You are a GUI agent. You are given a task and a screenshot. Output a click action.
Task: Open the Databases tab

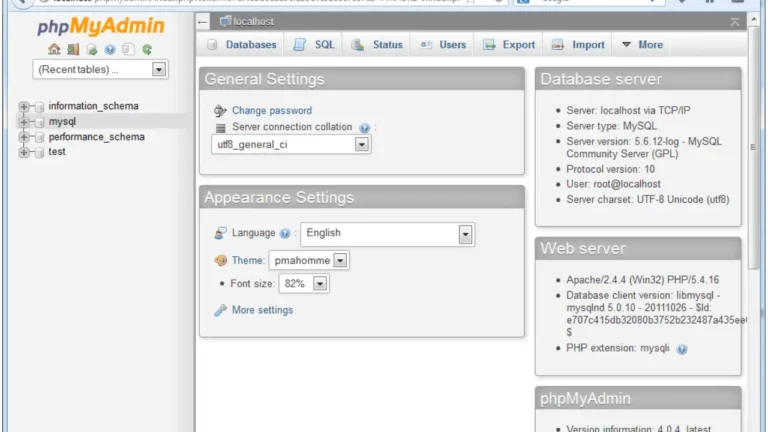point(241,45)
